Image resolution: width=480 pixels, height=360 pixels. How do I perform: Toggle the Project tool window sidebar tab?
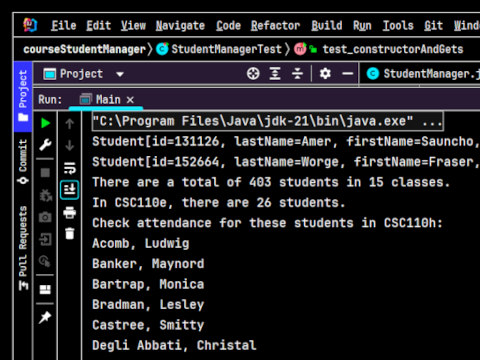click(x=23, y=96)
